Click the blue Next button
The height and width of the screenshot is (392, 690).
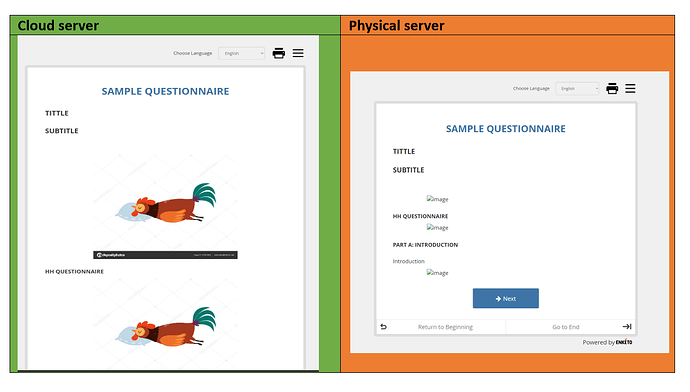point(506,298)
